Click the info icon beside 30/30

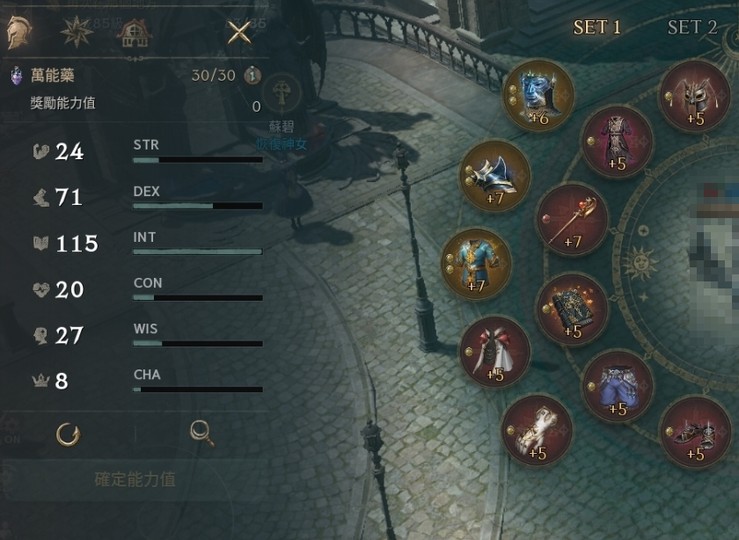[253, 75]
